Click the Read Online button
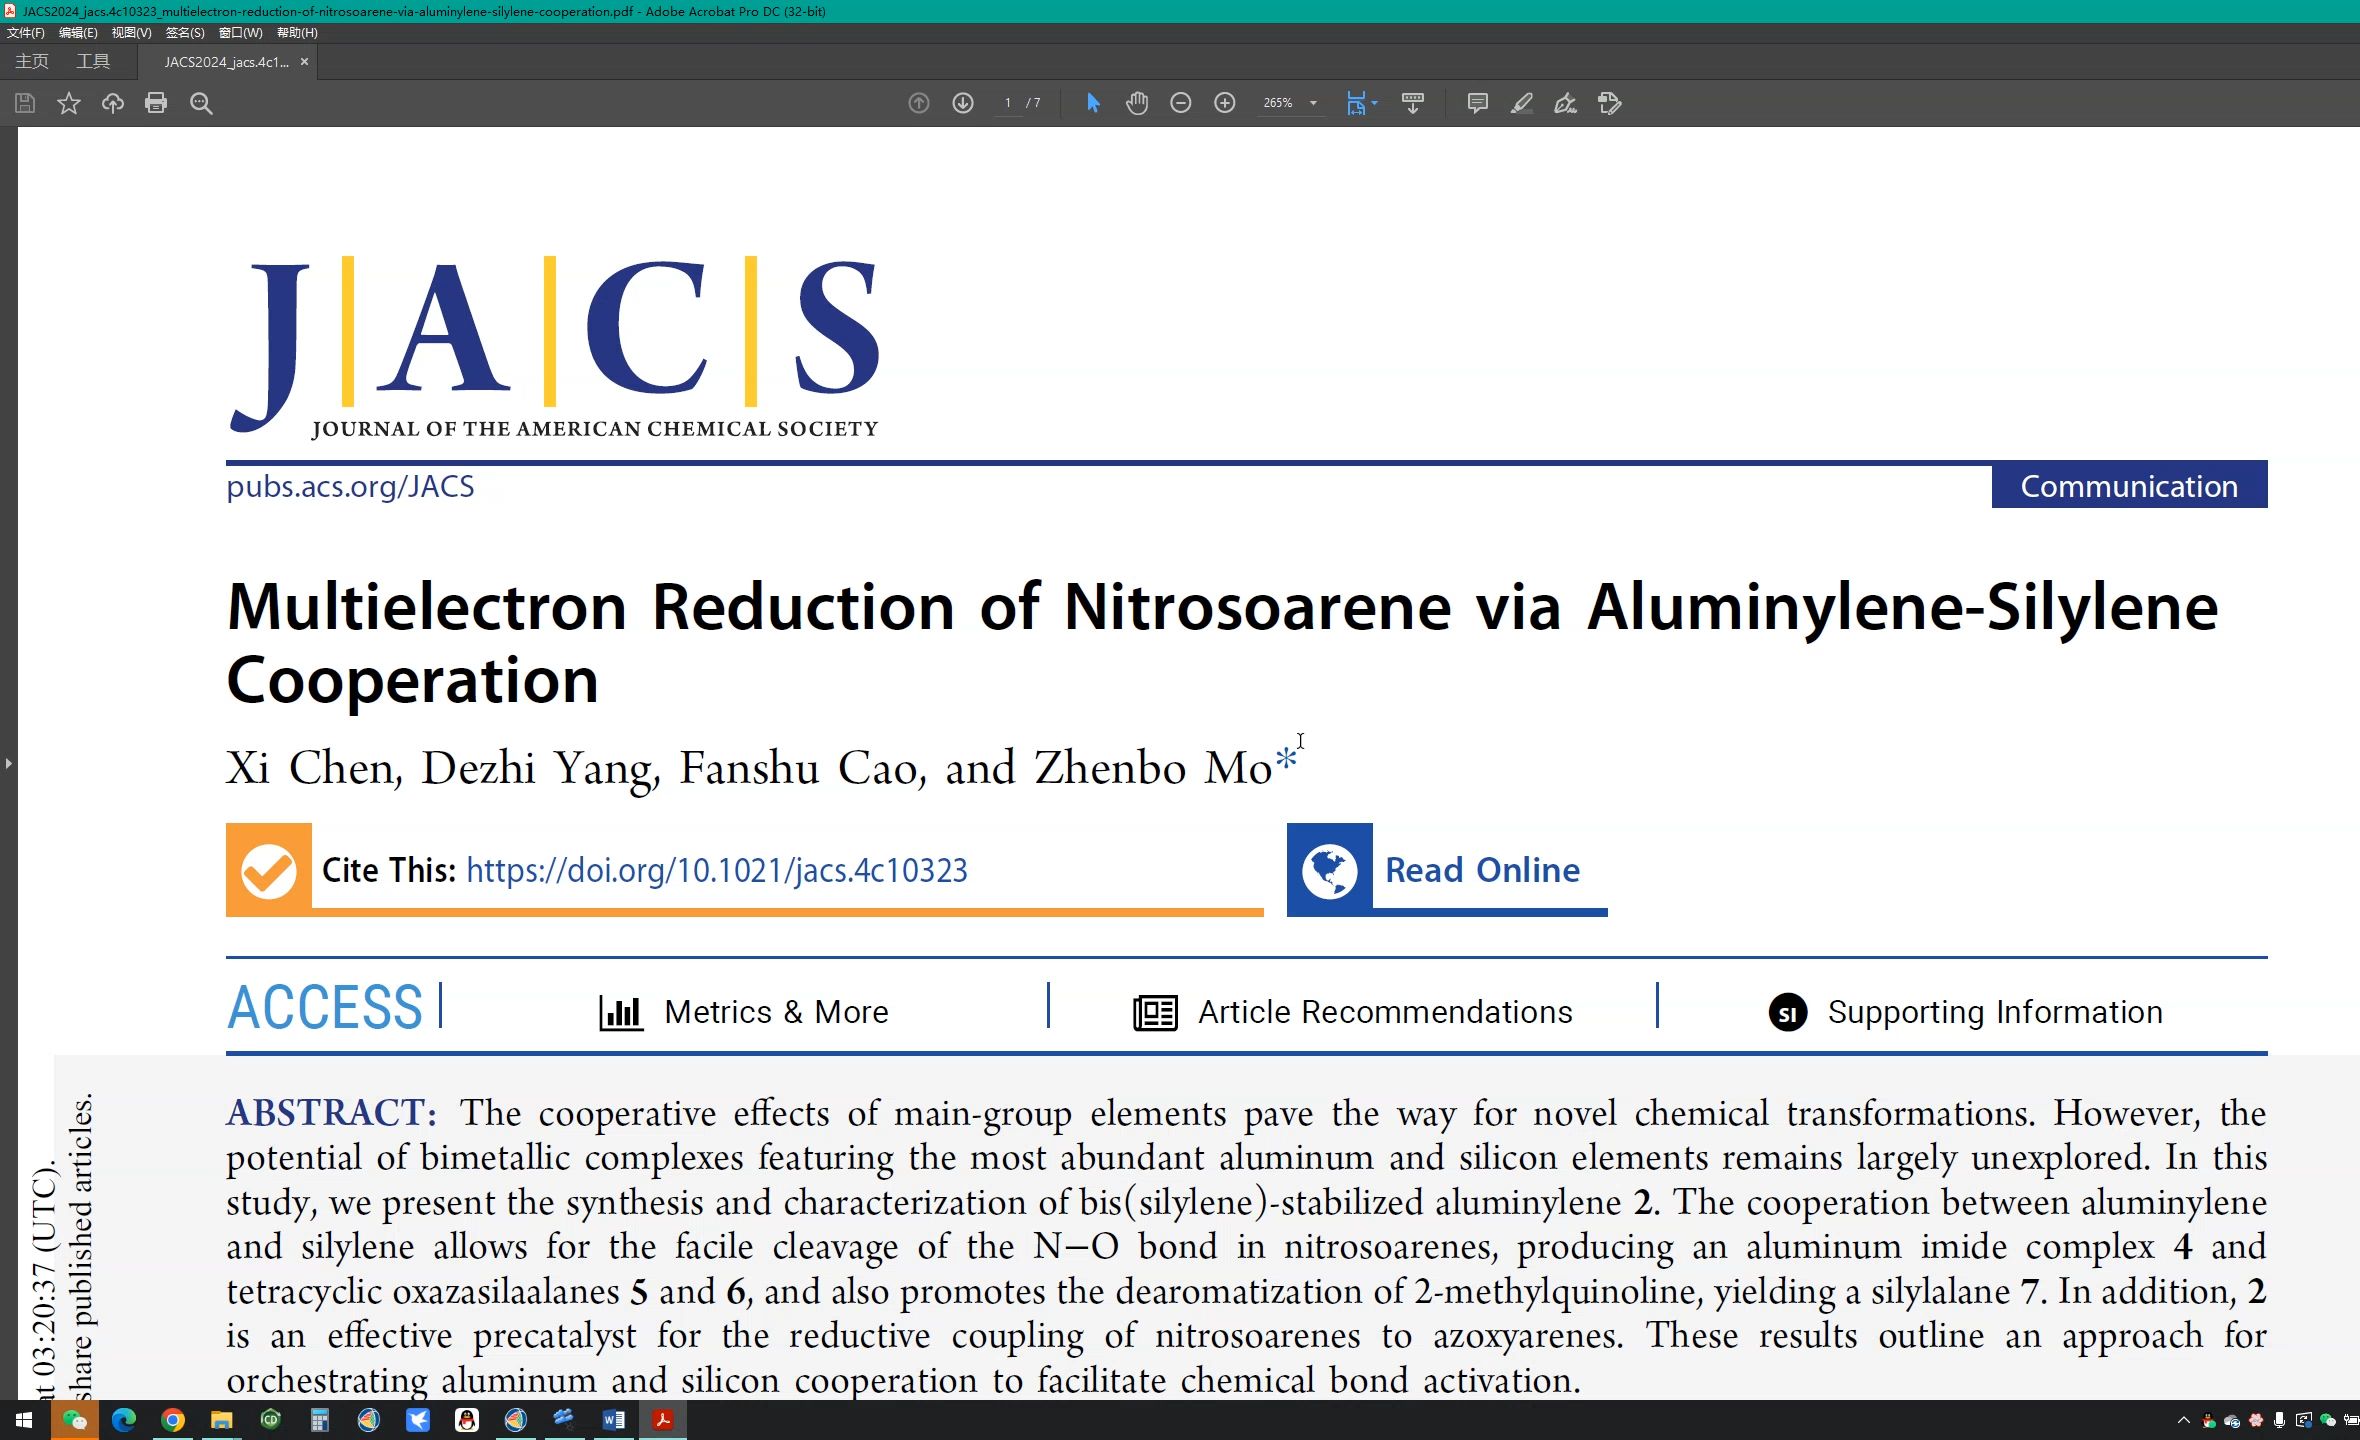 [x=1482, y=870]
